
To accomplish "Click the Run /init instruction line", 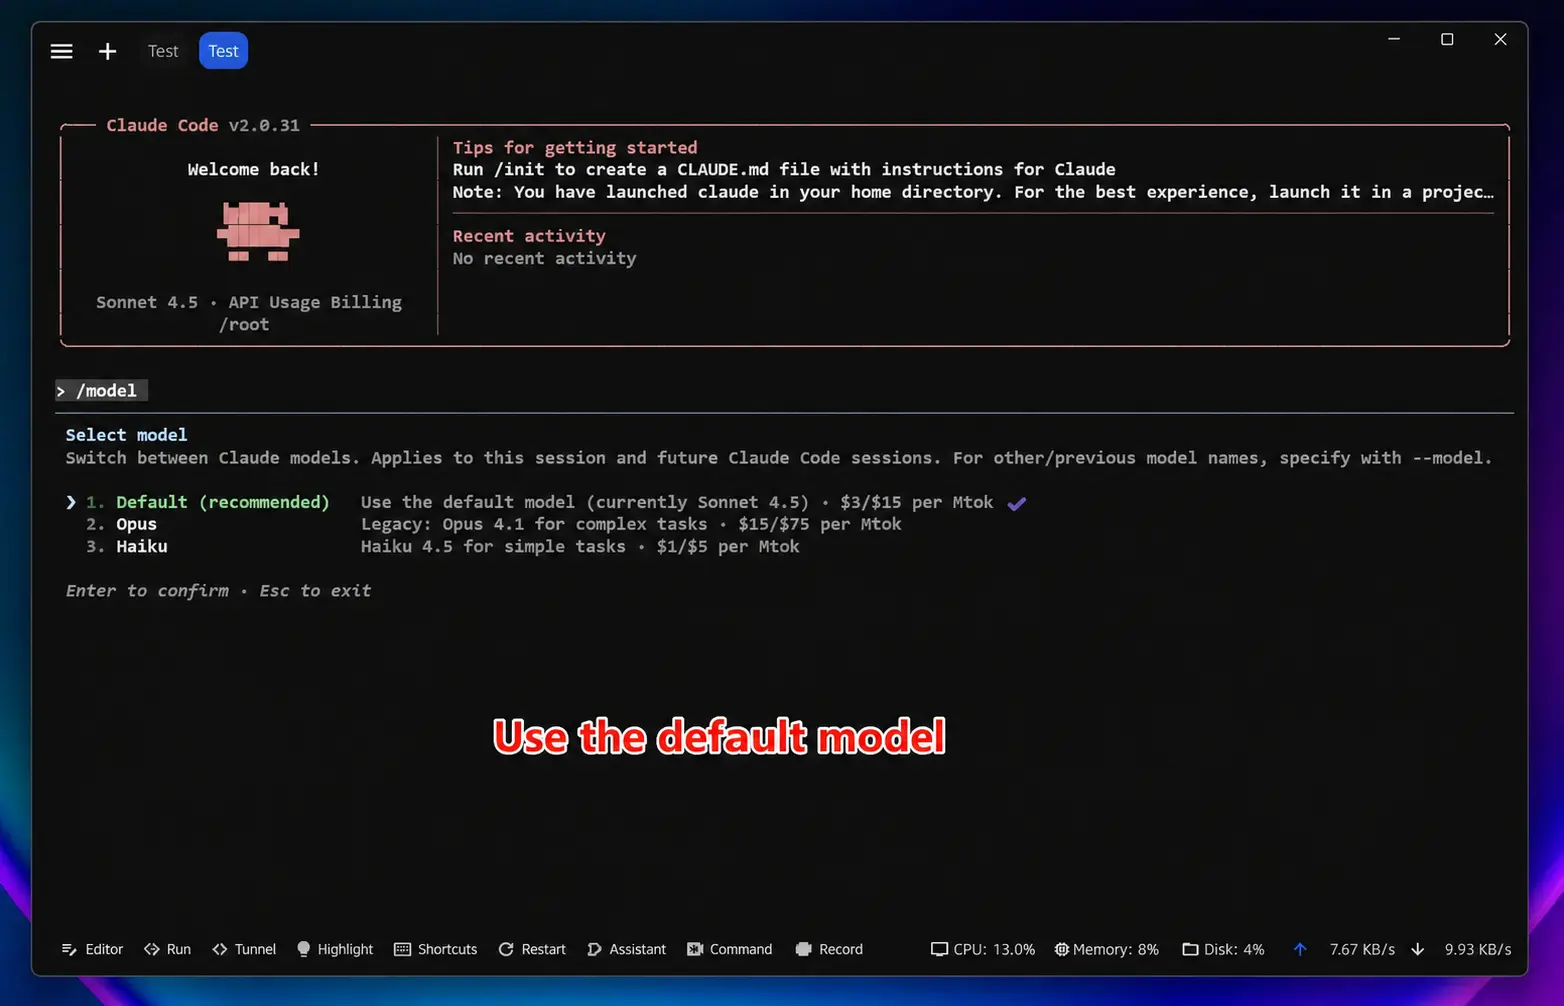I will (784, 169).
